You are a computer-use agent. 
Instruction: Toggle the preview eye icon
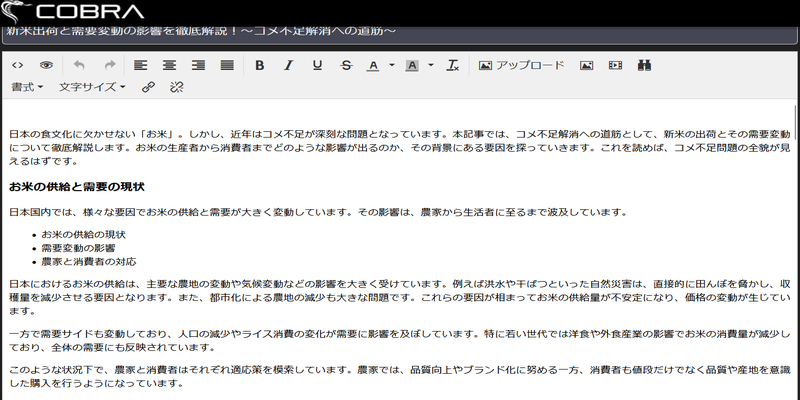46,65
